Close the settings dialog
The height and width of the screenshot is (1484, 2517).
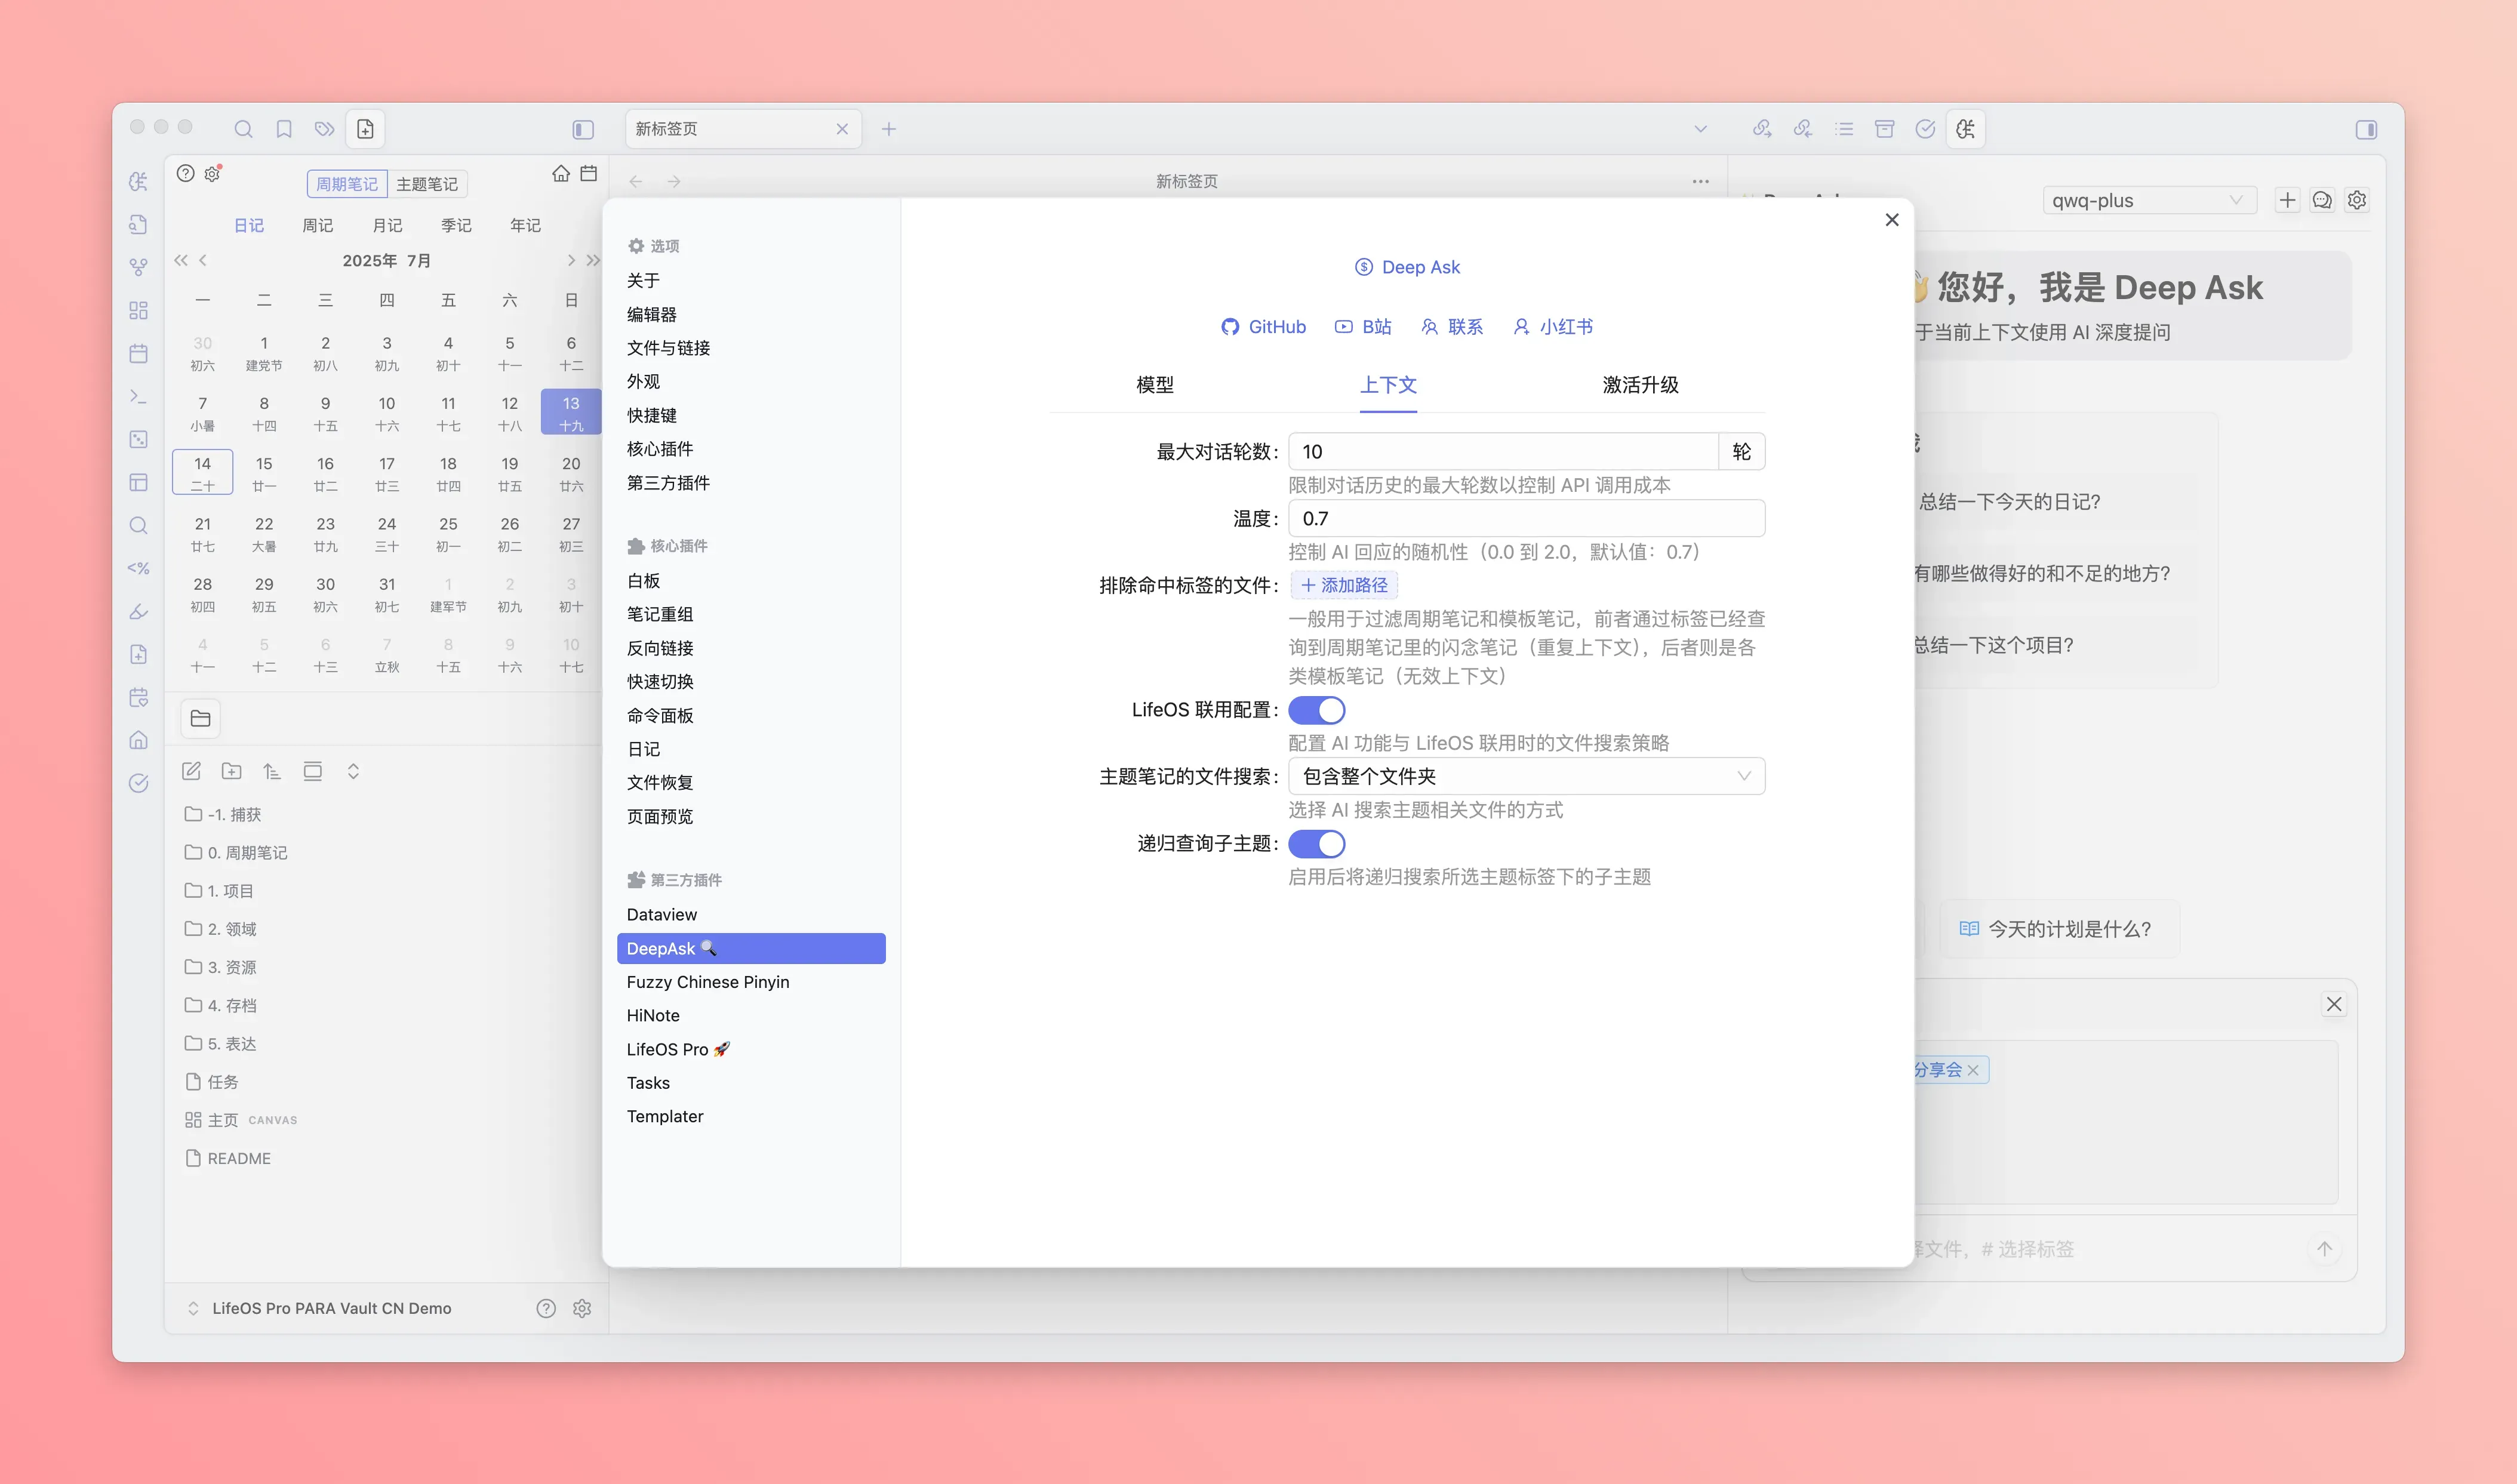pyautogui.click(x=1892, y=220)
